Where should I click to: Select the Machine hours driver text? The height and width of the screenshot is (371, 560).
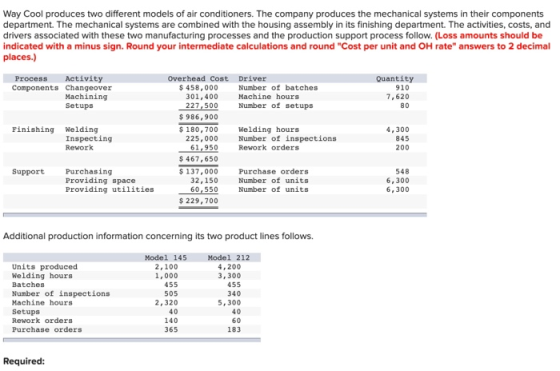[269, 96]
